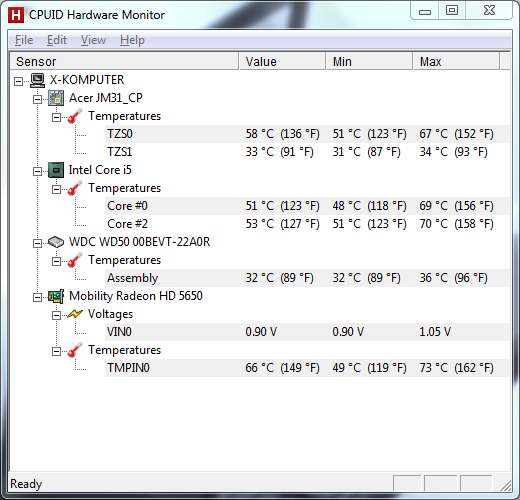Click VIN0 max value 1.05 V
520x500 pixels.
point(435,332)
